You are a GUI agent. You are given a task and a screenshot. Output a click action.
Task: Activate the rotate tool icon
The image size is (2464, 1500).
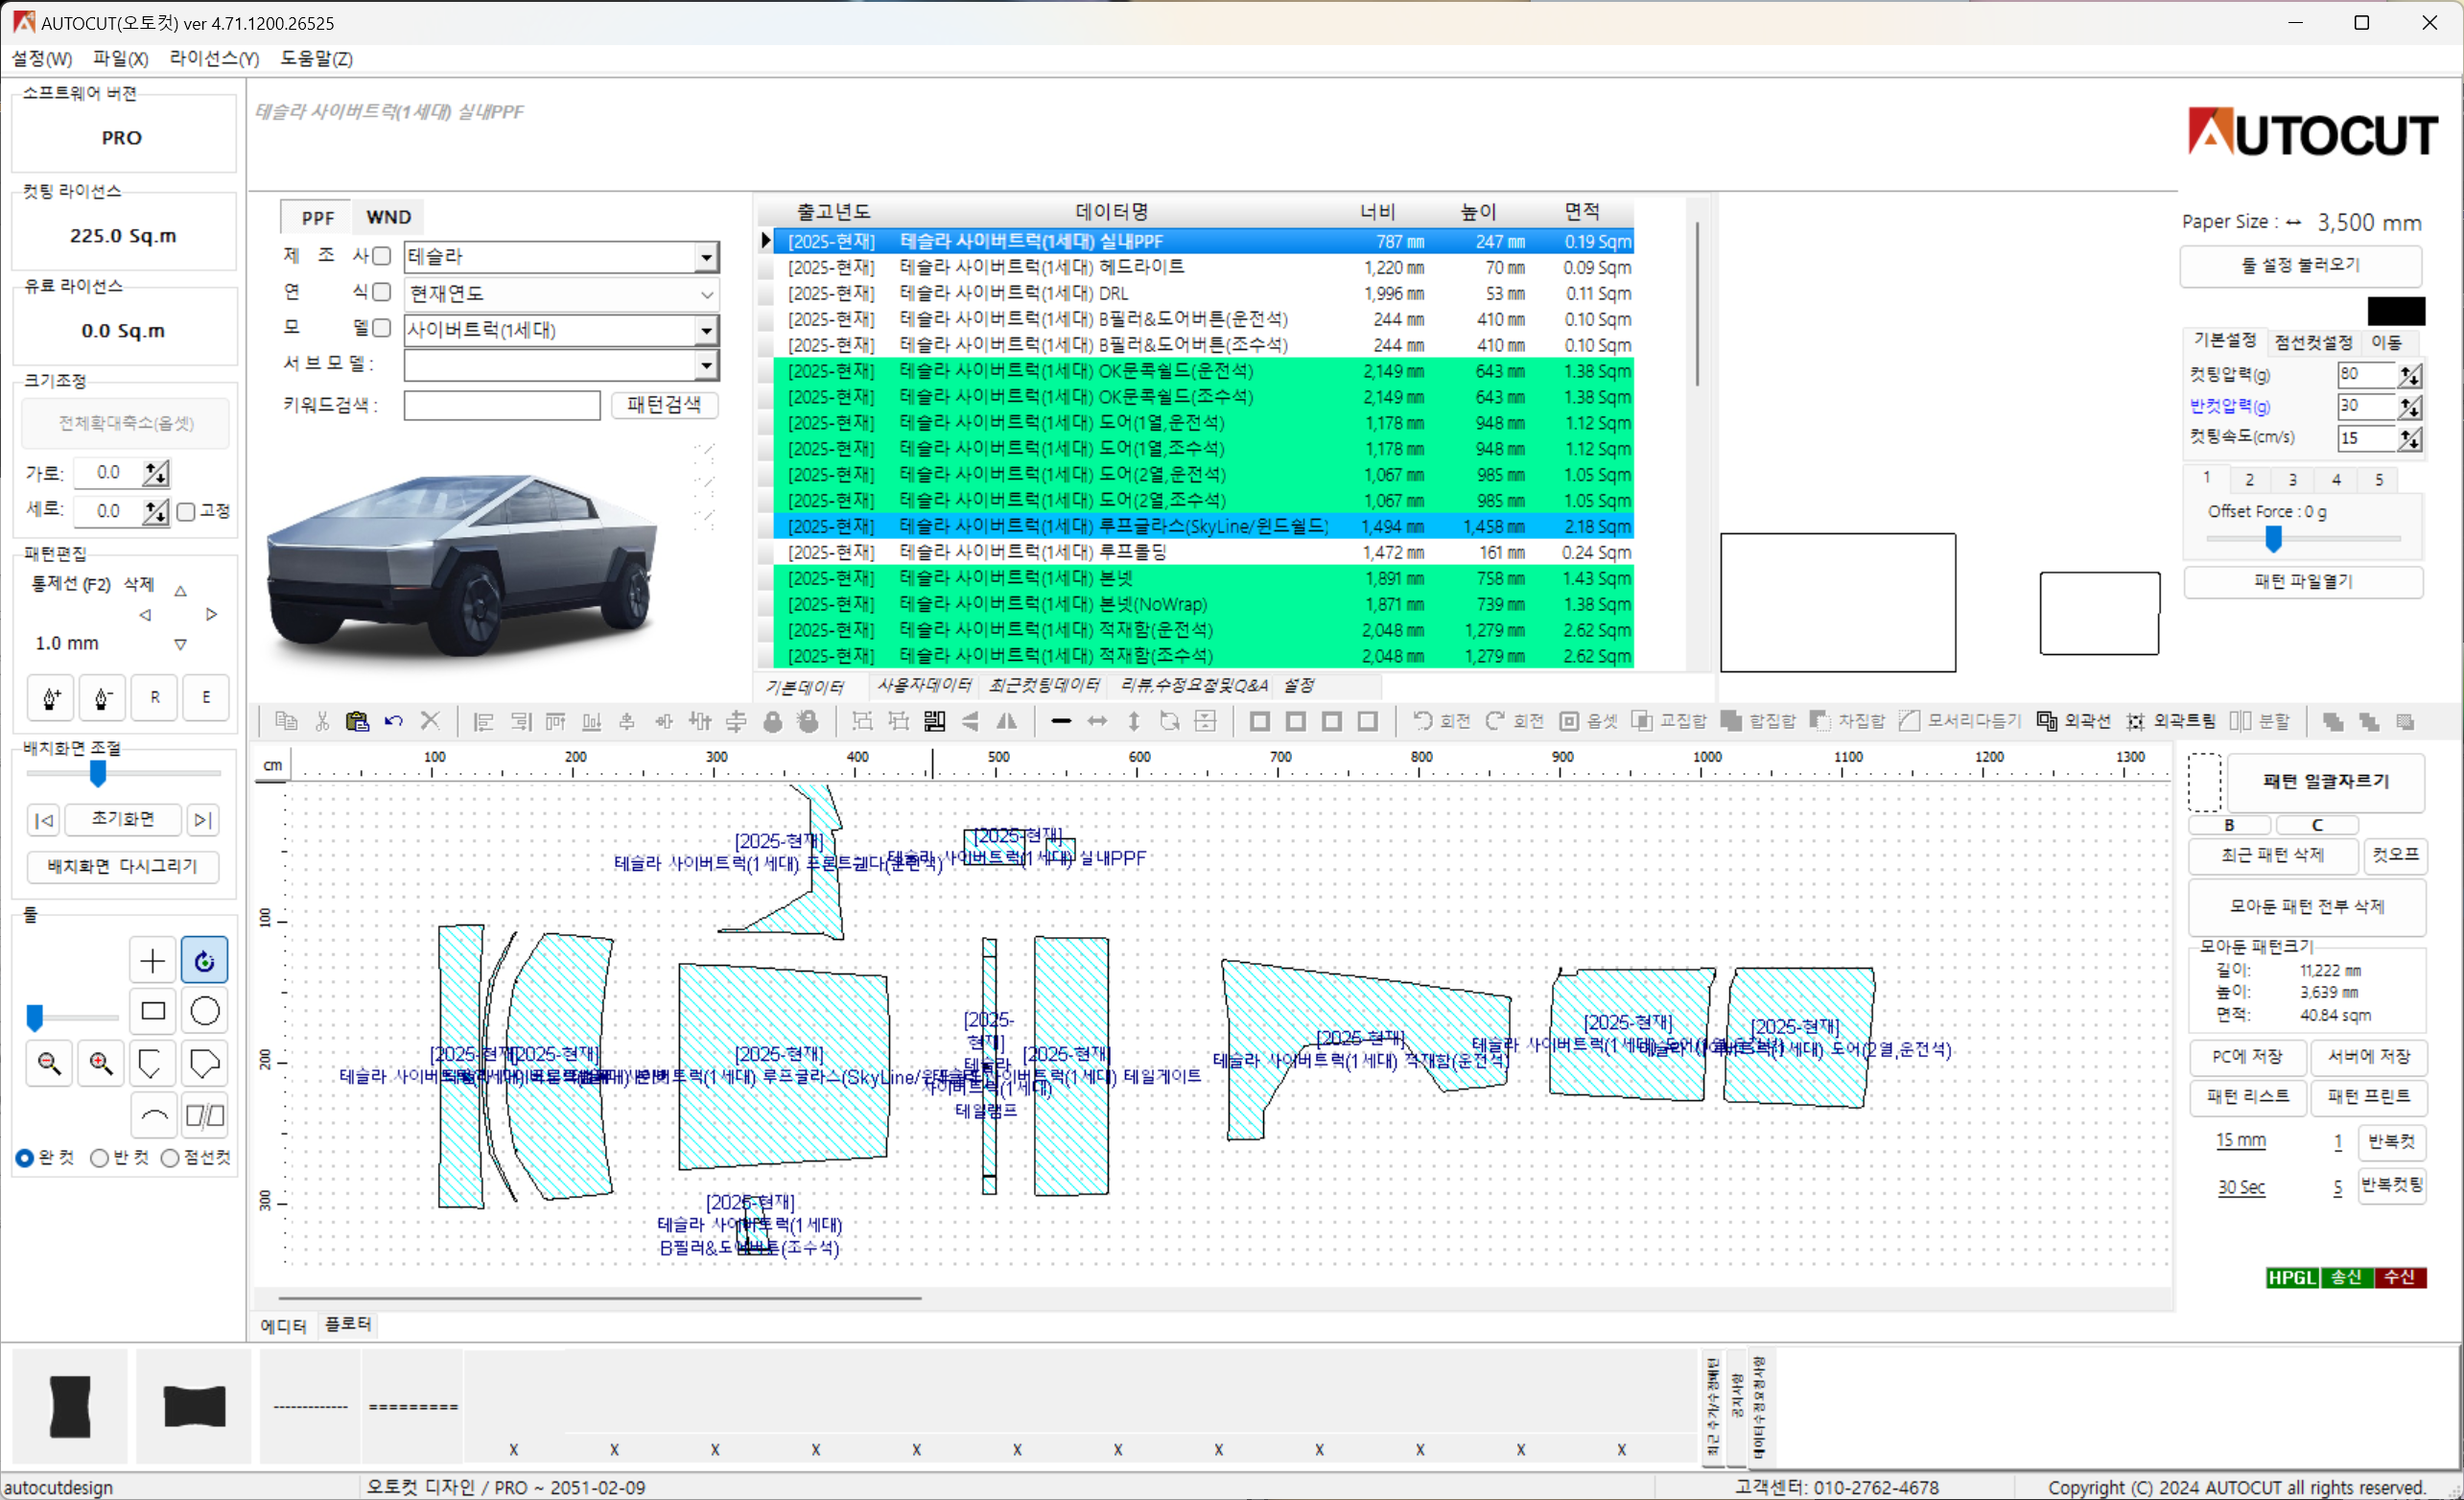[x=205, y=960]
